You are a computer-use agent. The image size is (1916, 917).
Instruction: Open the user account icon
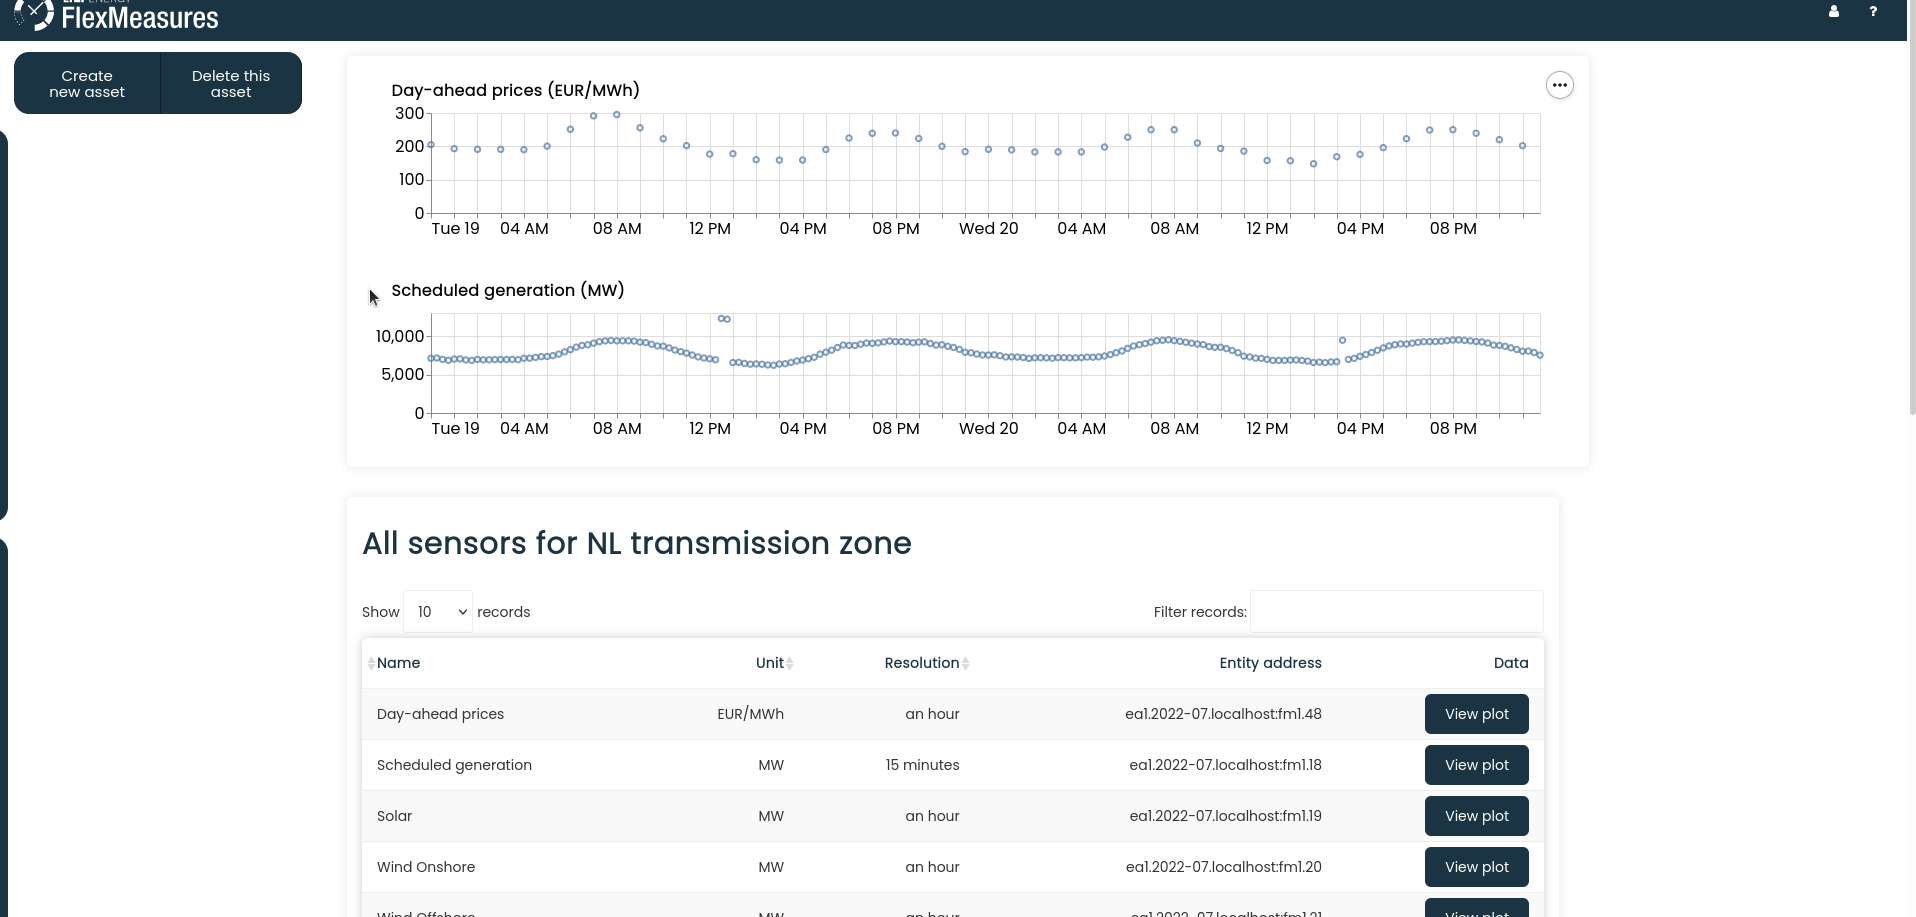tap(1833, 12)
